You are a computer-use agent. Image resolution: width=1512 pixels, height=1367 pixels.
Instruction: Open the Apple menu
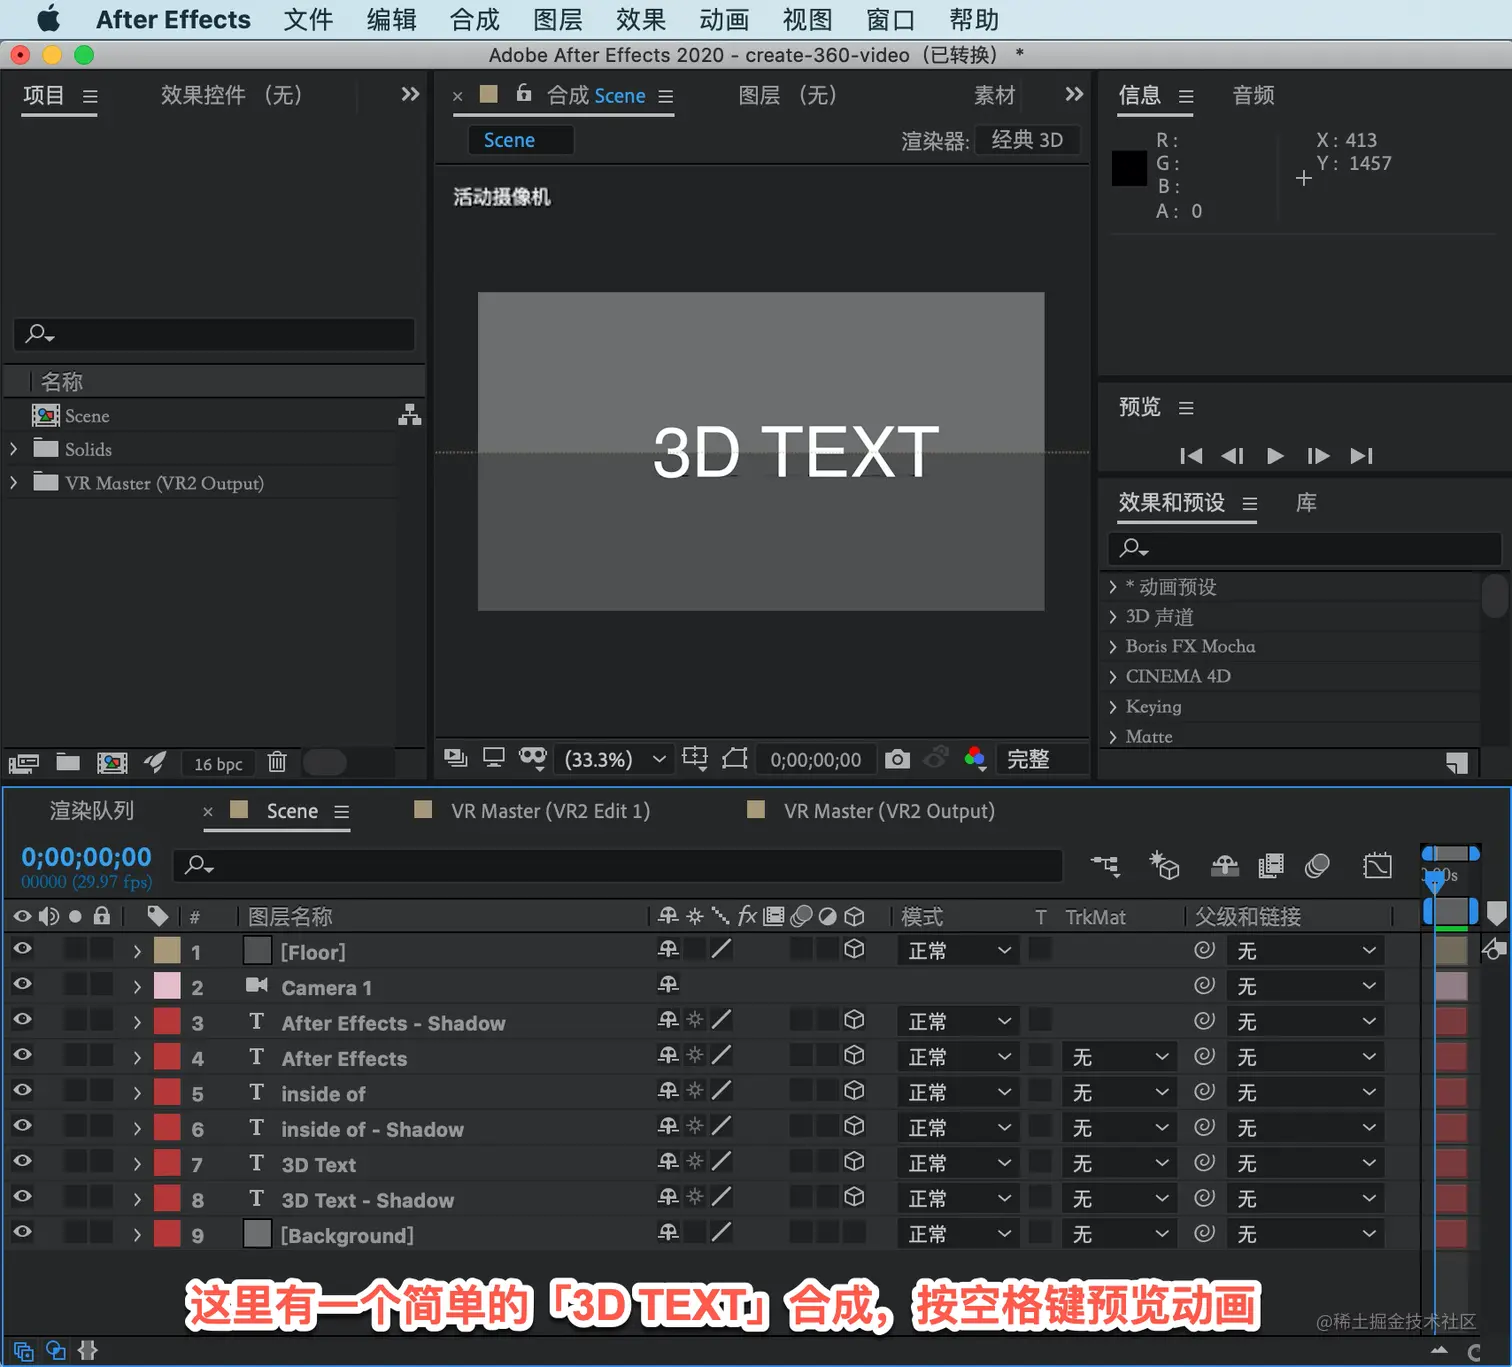coord(48,19)
